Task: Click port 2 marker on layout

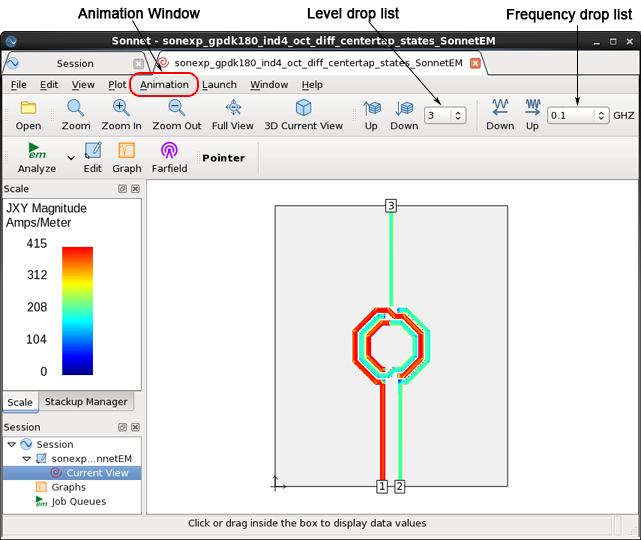Action: [x=400, y=486]
